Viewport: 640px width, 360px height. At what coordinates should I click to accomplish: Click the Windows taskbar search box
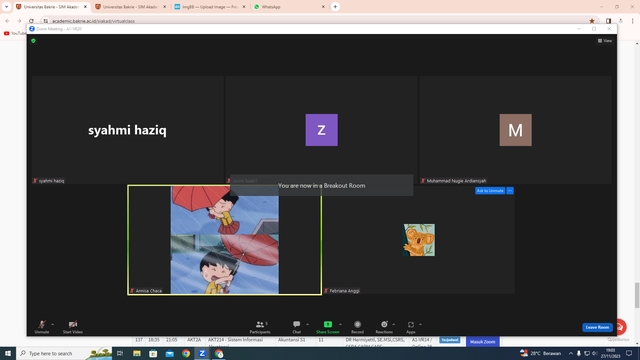point(64,353)
